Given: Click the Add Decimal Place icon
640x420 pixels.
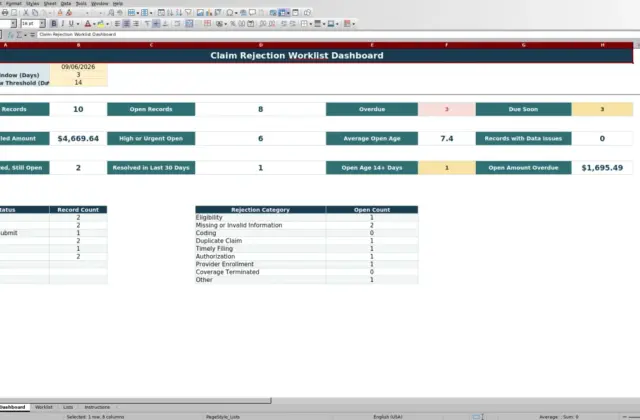Looking at the screenshot, I should pos(262,24).
